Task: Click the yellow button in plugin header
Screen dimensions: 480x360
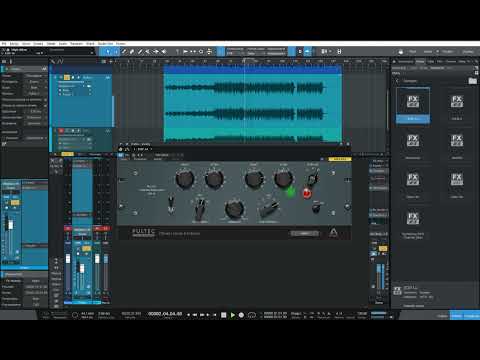Action: click(x=340, y=159)
